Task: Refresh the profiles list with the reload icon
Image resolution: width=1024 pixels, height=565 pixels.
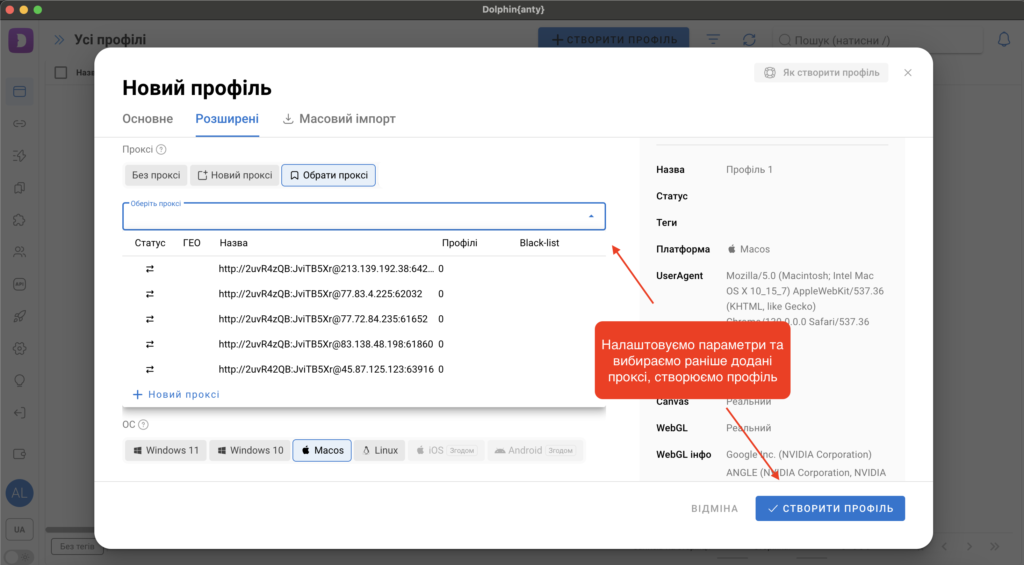Action: click(x=749, y=40)
